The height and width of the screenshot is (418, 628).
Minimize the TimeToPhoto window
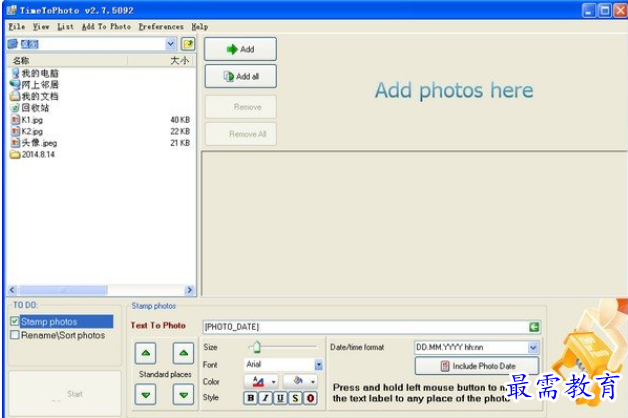589,10
